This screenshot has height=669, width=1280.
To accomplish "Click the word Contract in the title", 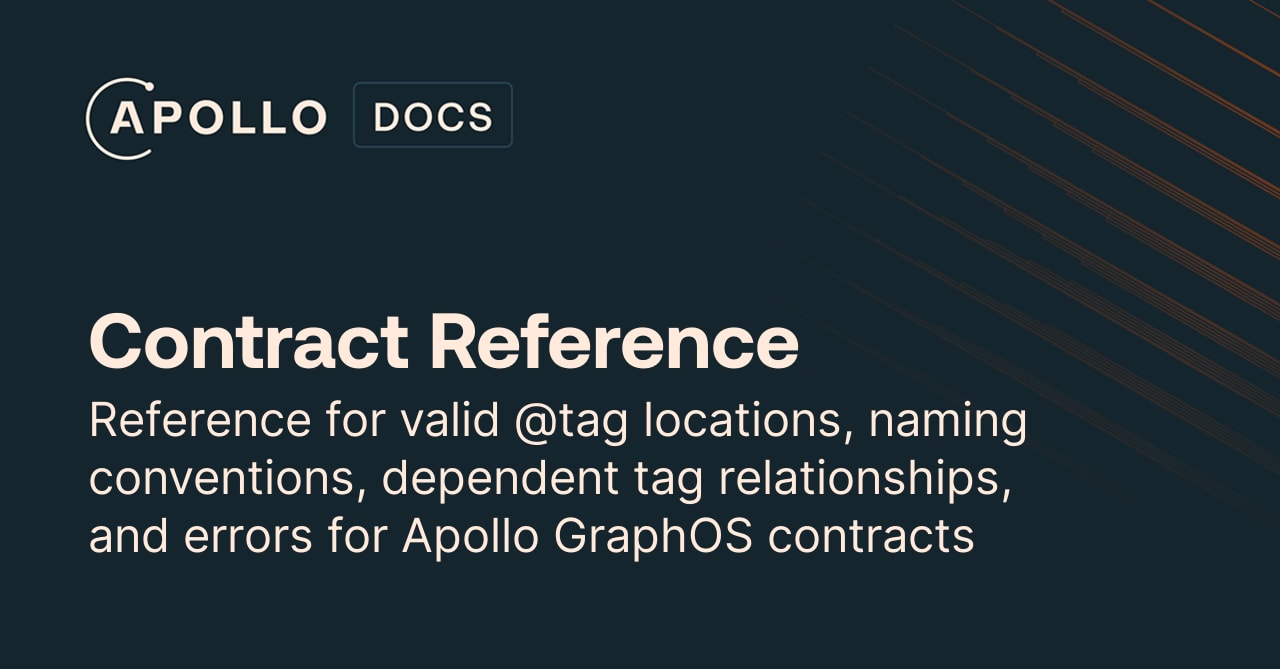I will point(249,342).
